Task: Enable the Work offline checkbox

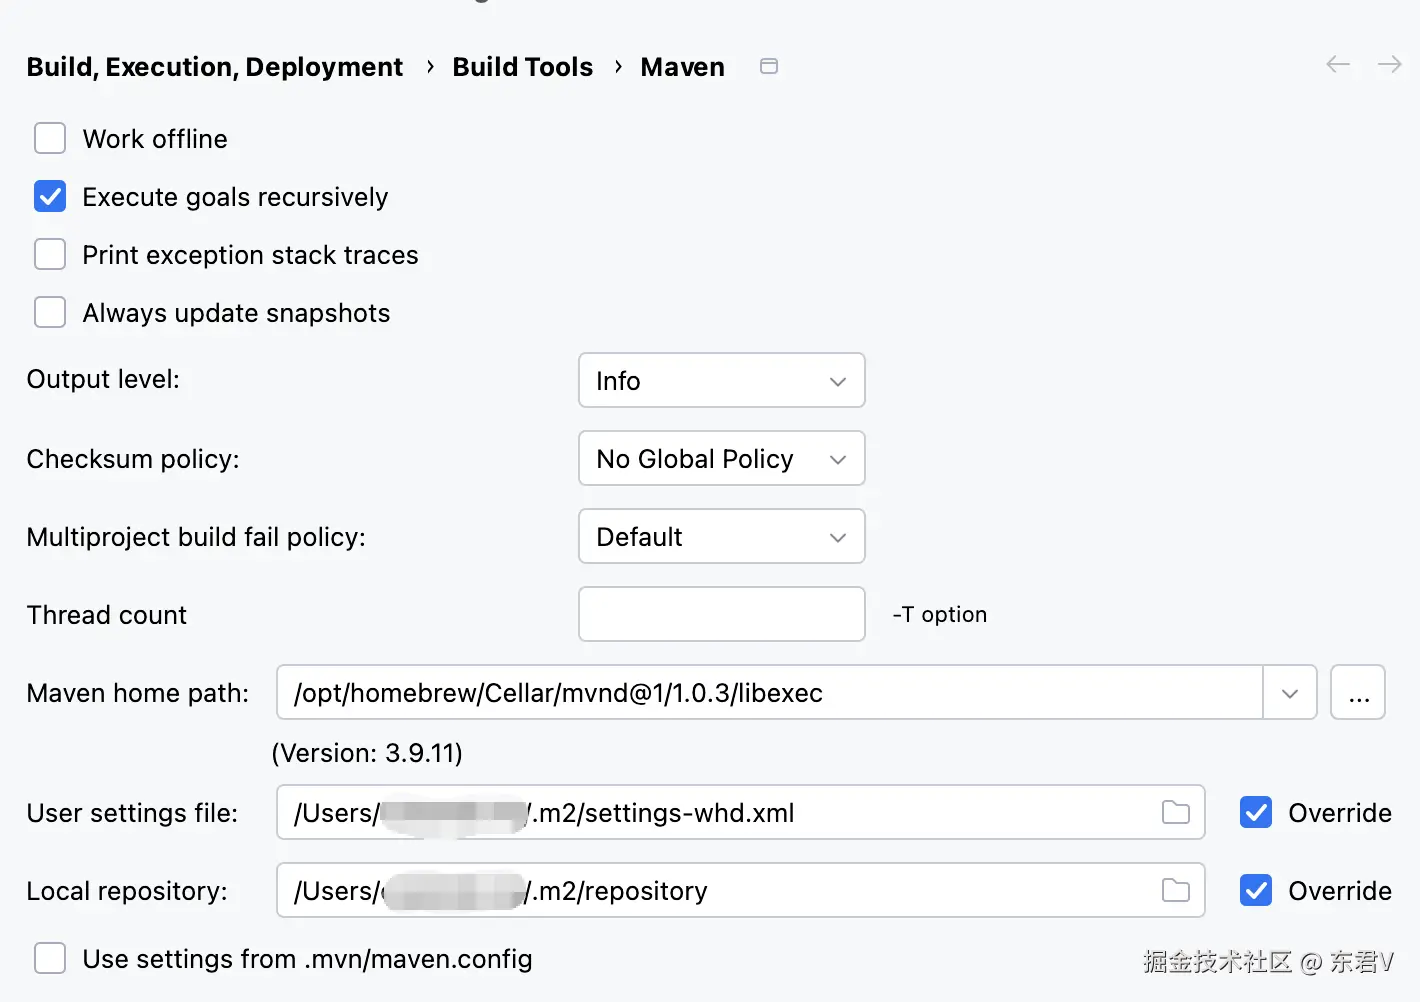Action: point(50,138)
